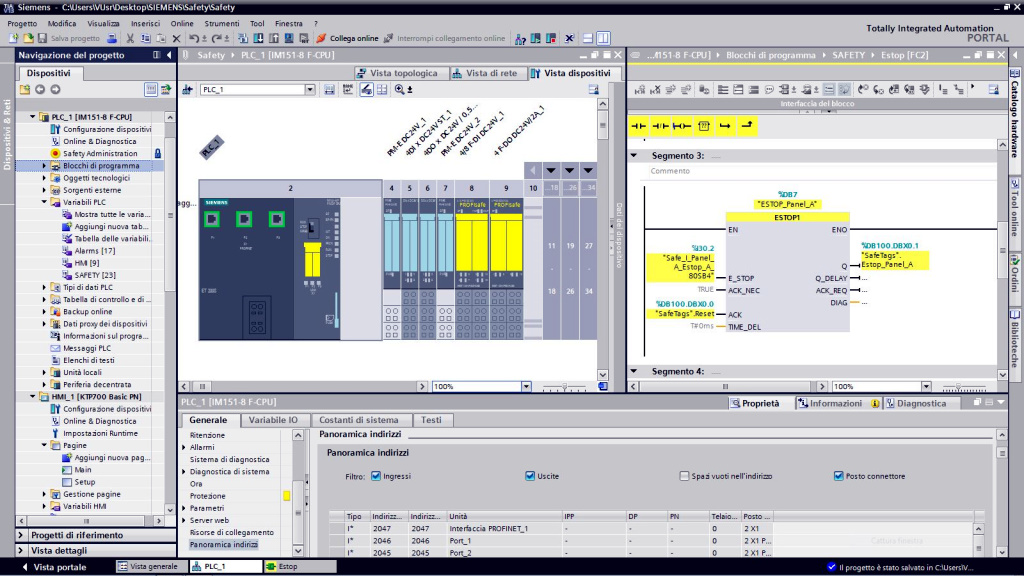Click the Salva progetto button
This screenshot has width=1024, height=576.
[69, 39]
